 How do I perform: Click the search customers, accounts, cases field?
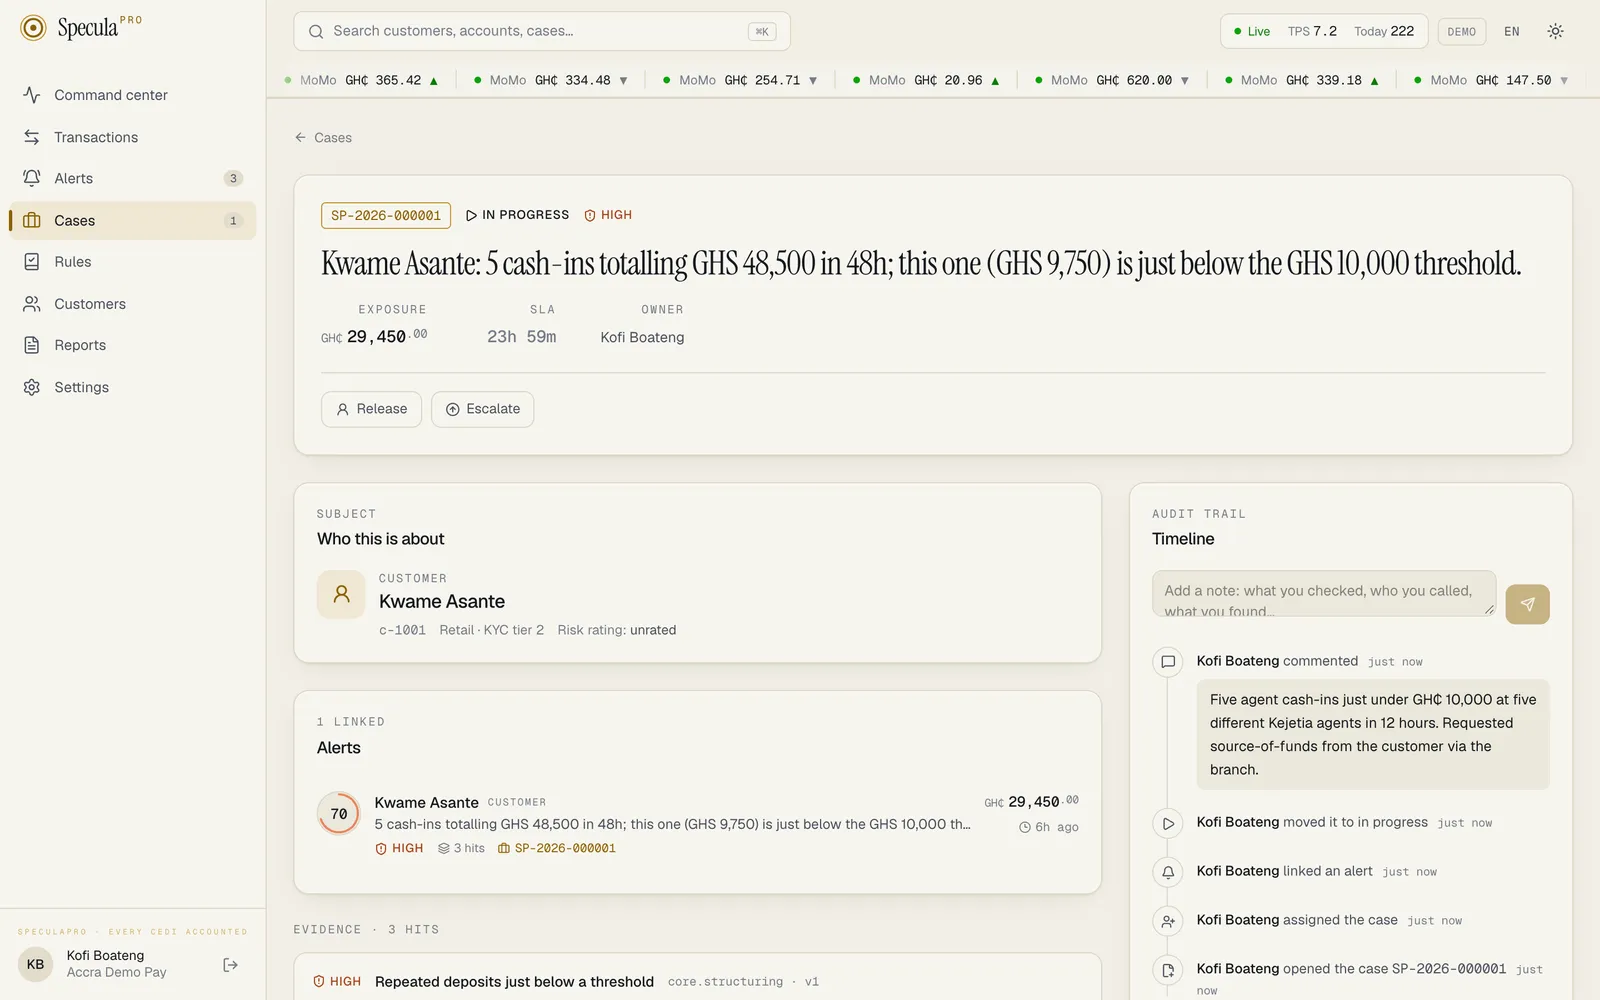point(542,31)
